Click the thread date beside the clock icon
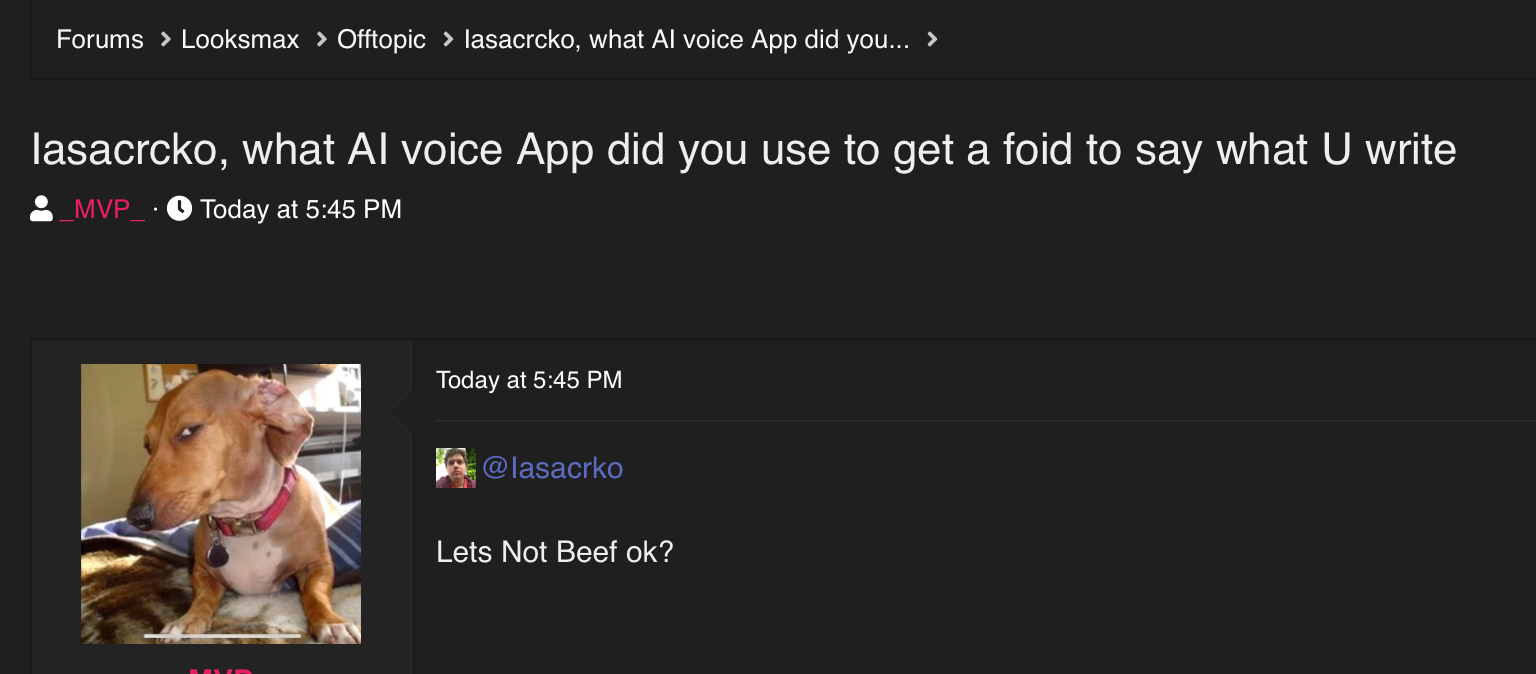Viewport: 1536px width, 674px height. point(301,209)
